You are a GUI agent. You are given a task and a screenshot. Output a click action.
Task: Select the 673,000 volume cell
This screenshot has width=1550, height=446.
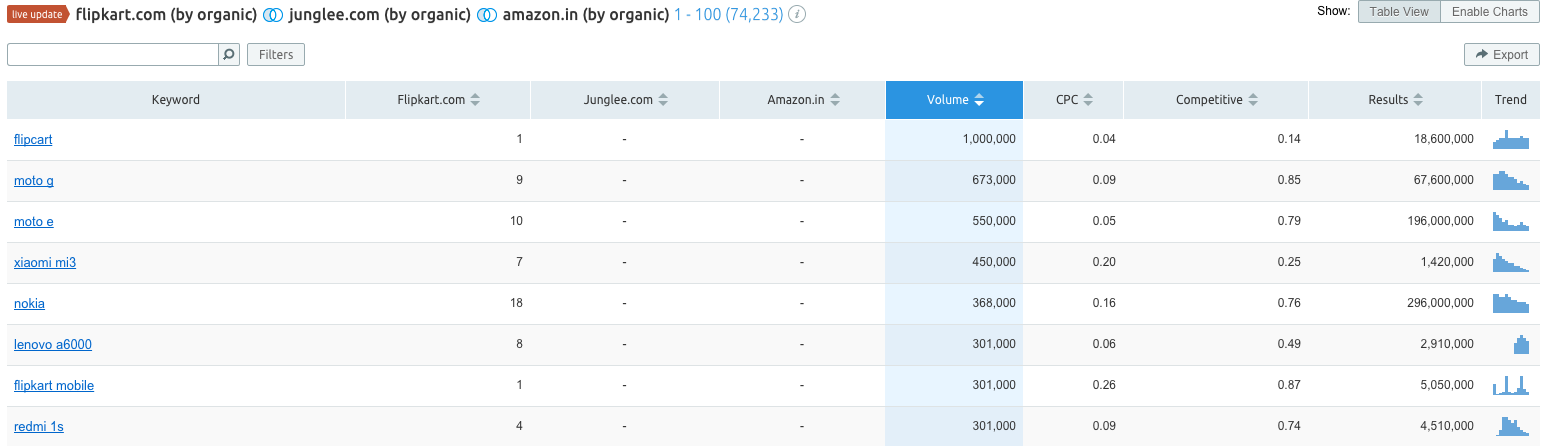pos(954,180)
